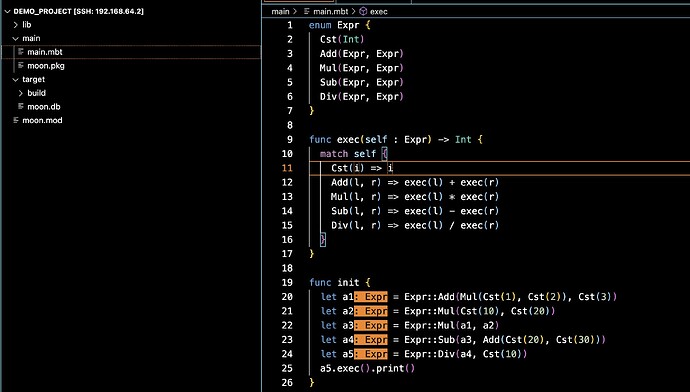Viewport: 690px width, 392px height.
Task: Click line number 1 in gutter
Action: coord(290,25)
